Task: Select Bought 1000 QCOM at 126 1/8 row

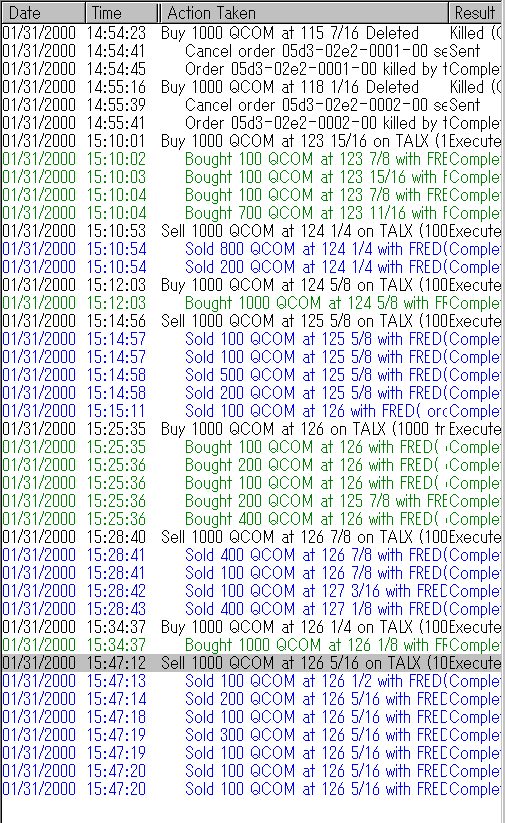Action: coord(252,645)
